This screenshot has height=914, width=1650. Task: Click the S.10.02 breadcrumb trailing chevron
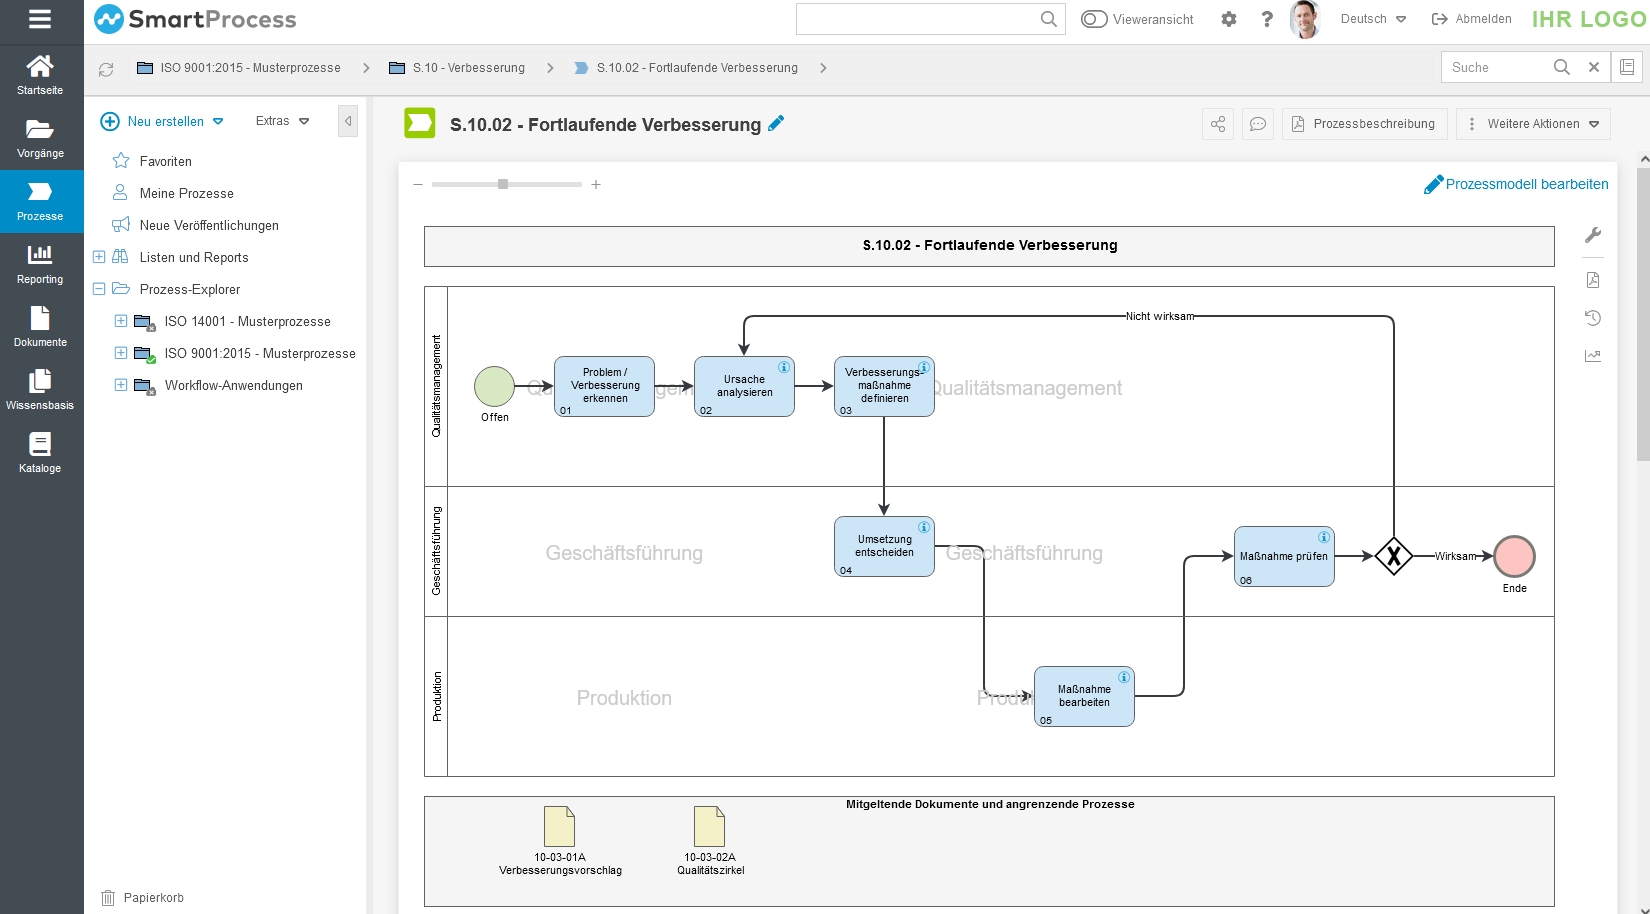click(823, 68)
